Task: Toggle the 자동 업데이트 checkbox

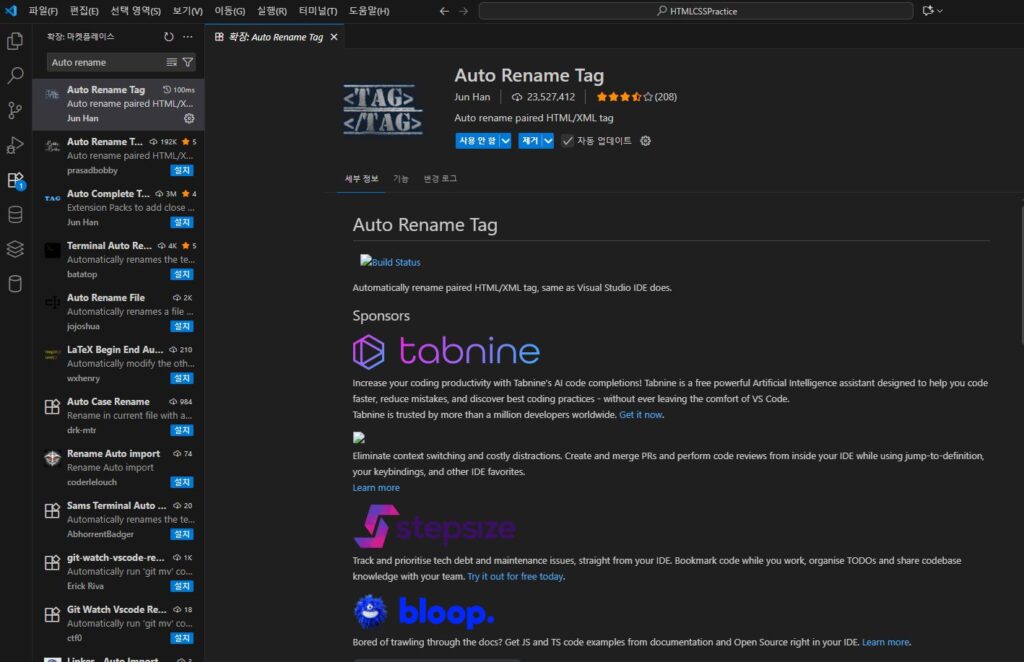Action: coord(569,141)
